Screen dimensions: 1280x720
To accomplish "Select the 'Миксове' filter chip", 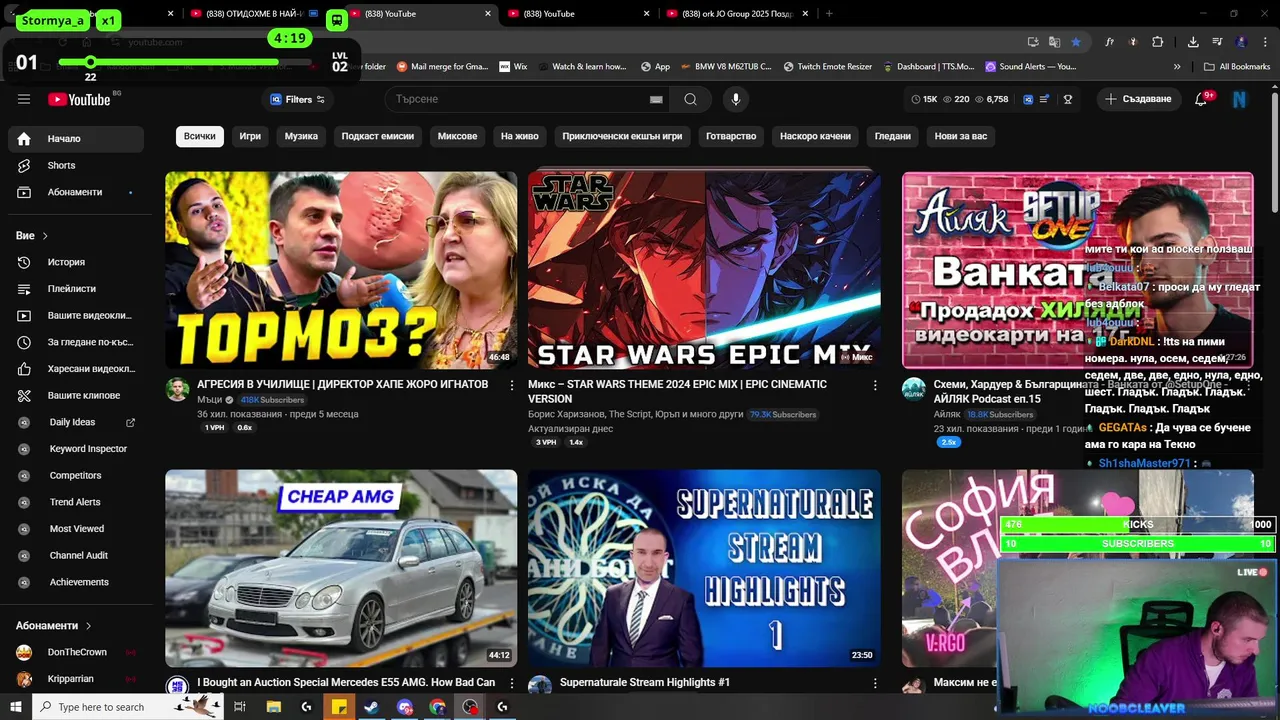I will (x=457, y=136).
